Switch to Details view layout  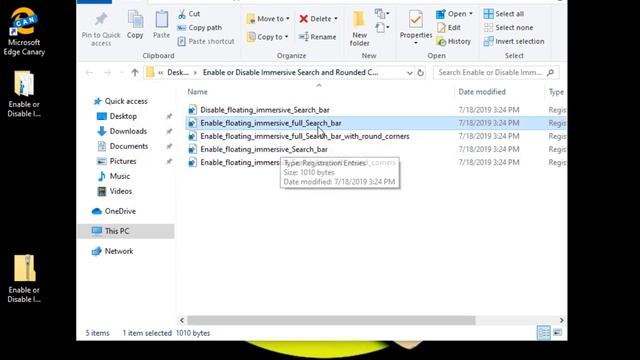[x=544, y=333]
